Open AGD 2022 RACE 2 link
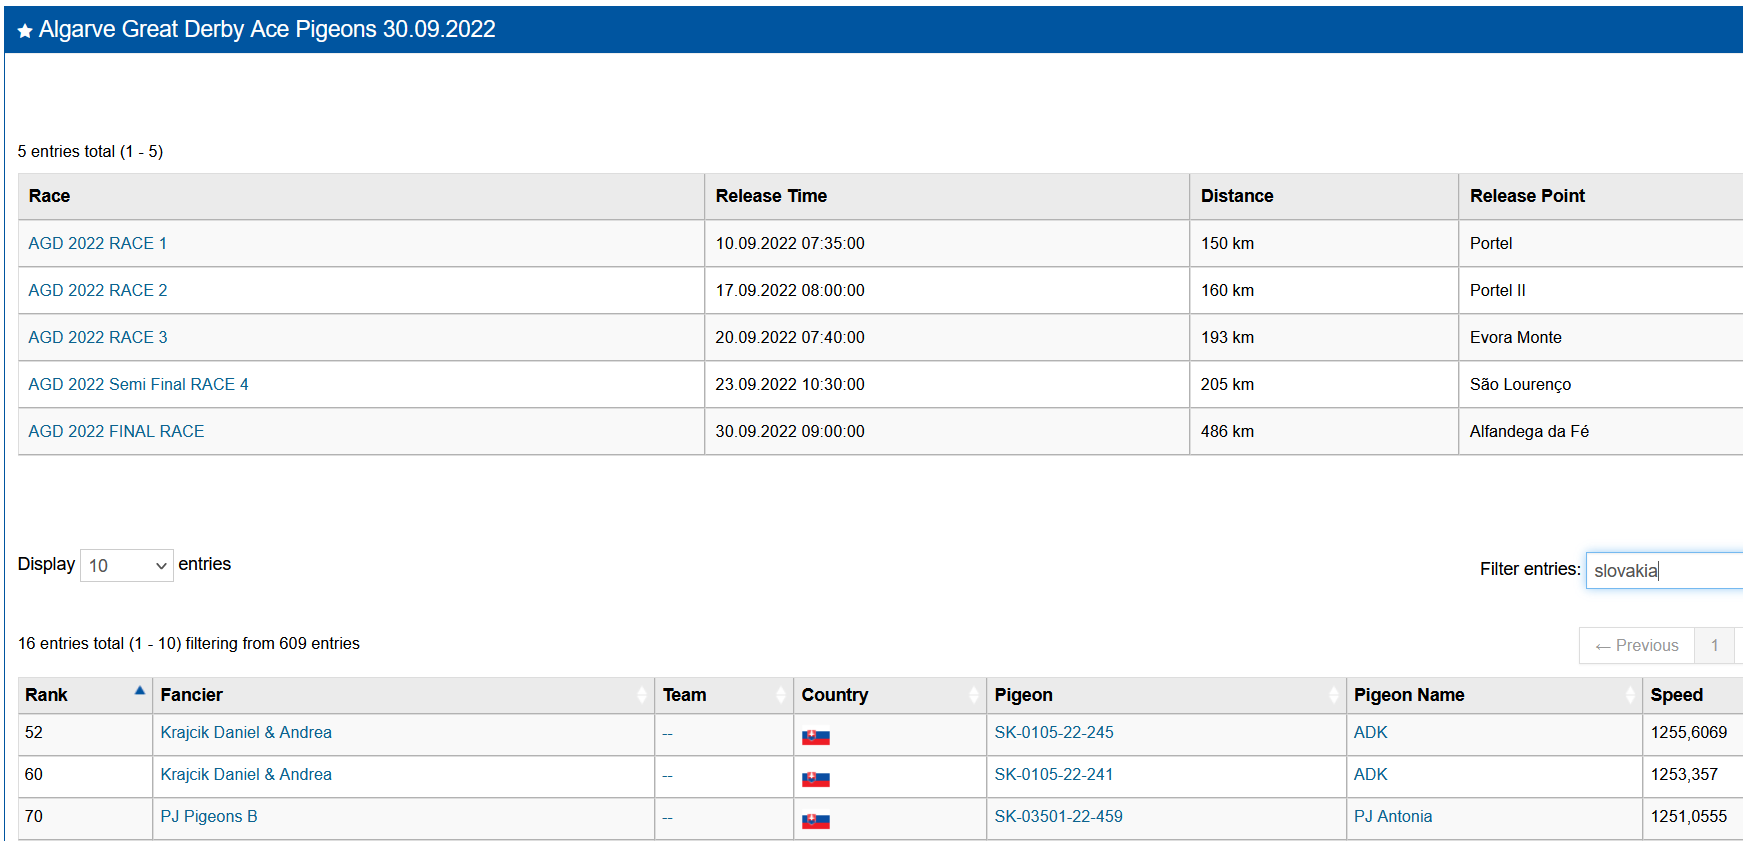Image resolution: width=1743 pixels, height=841 pixels. (x=98, y=290)
